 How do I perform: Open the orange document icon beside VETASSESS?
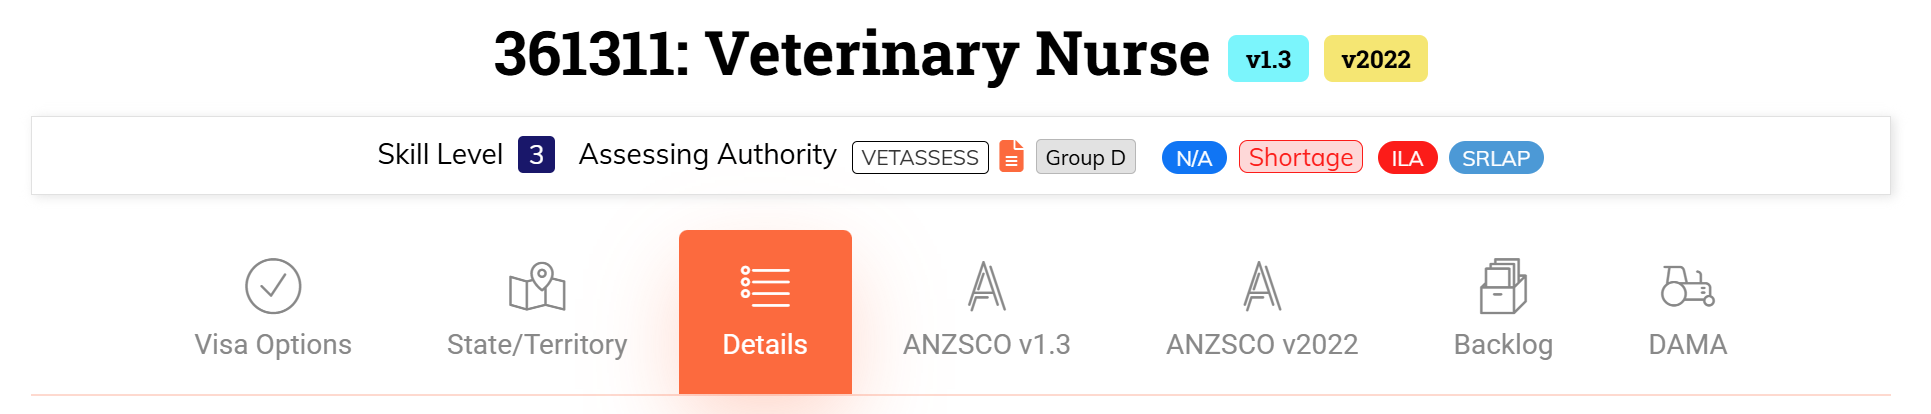[x=1011, y=157]
